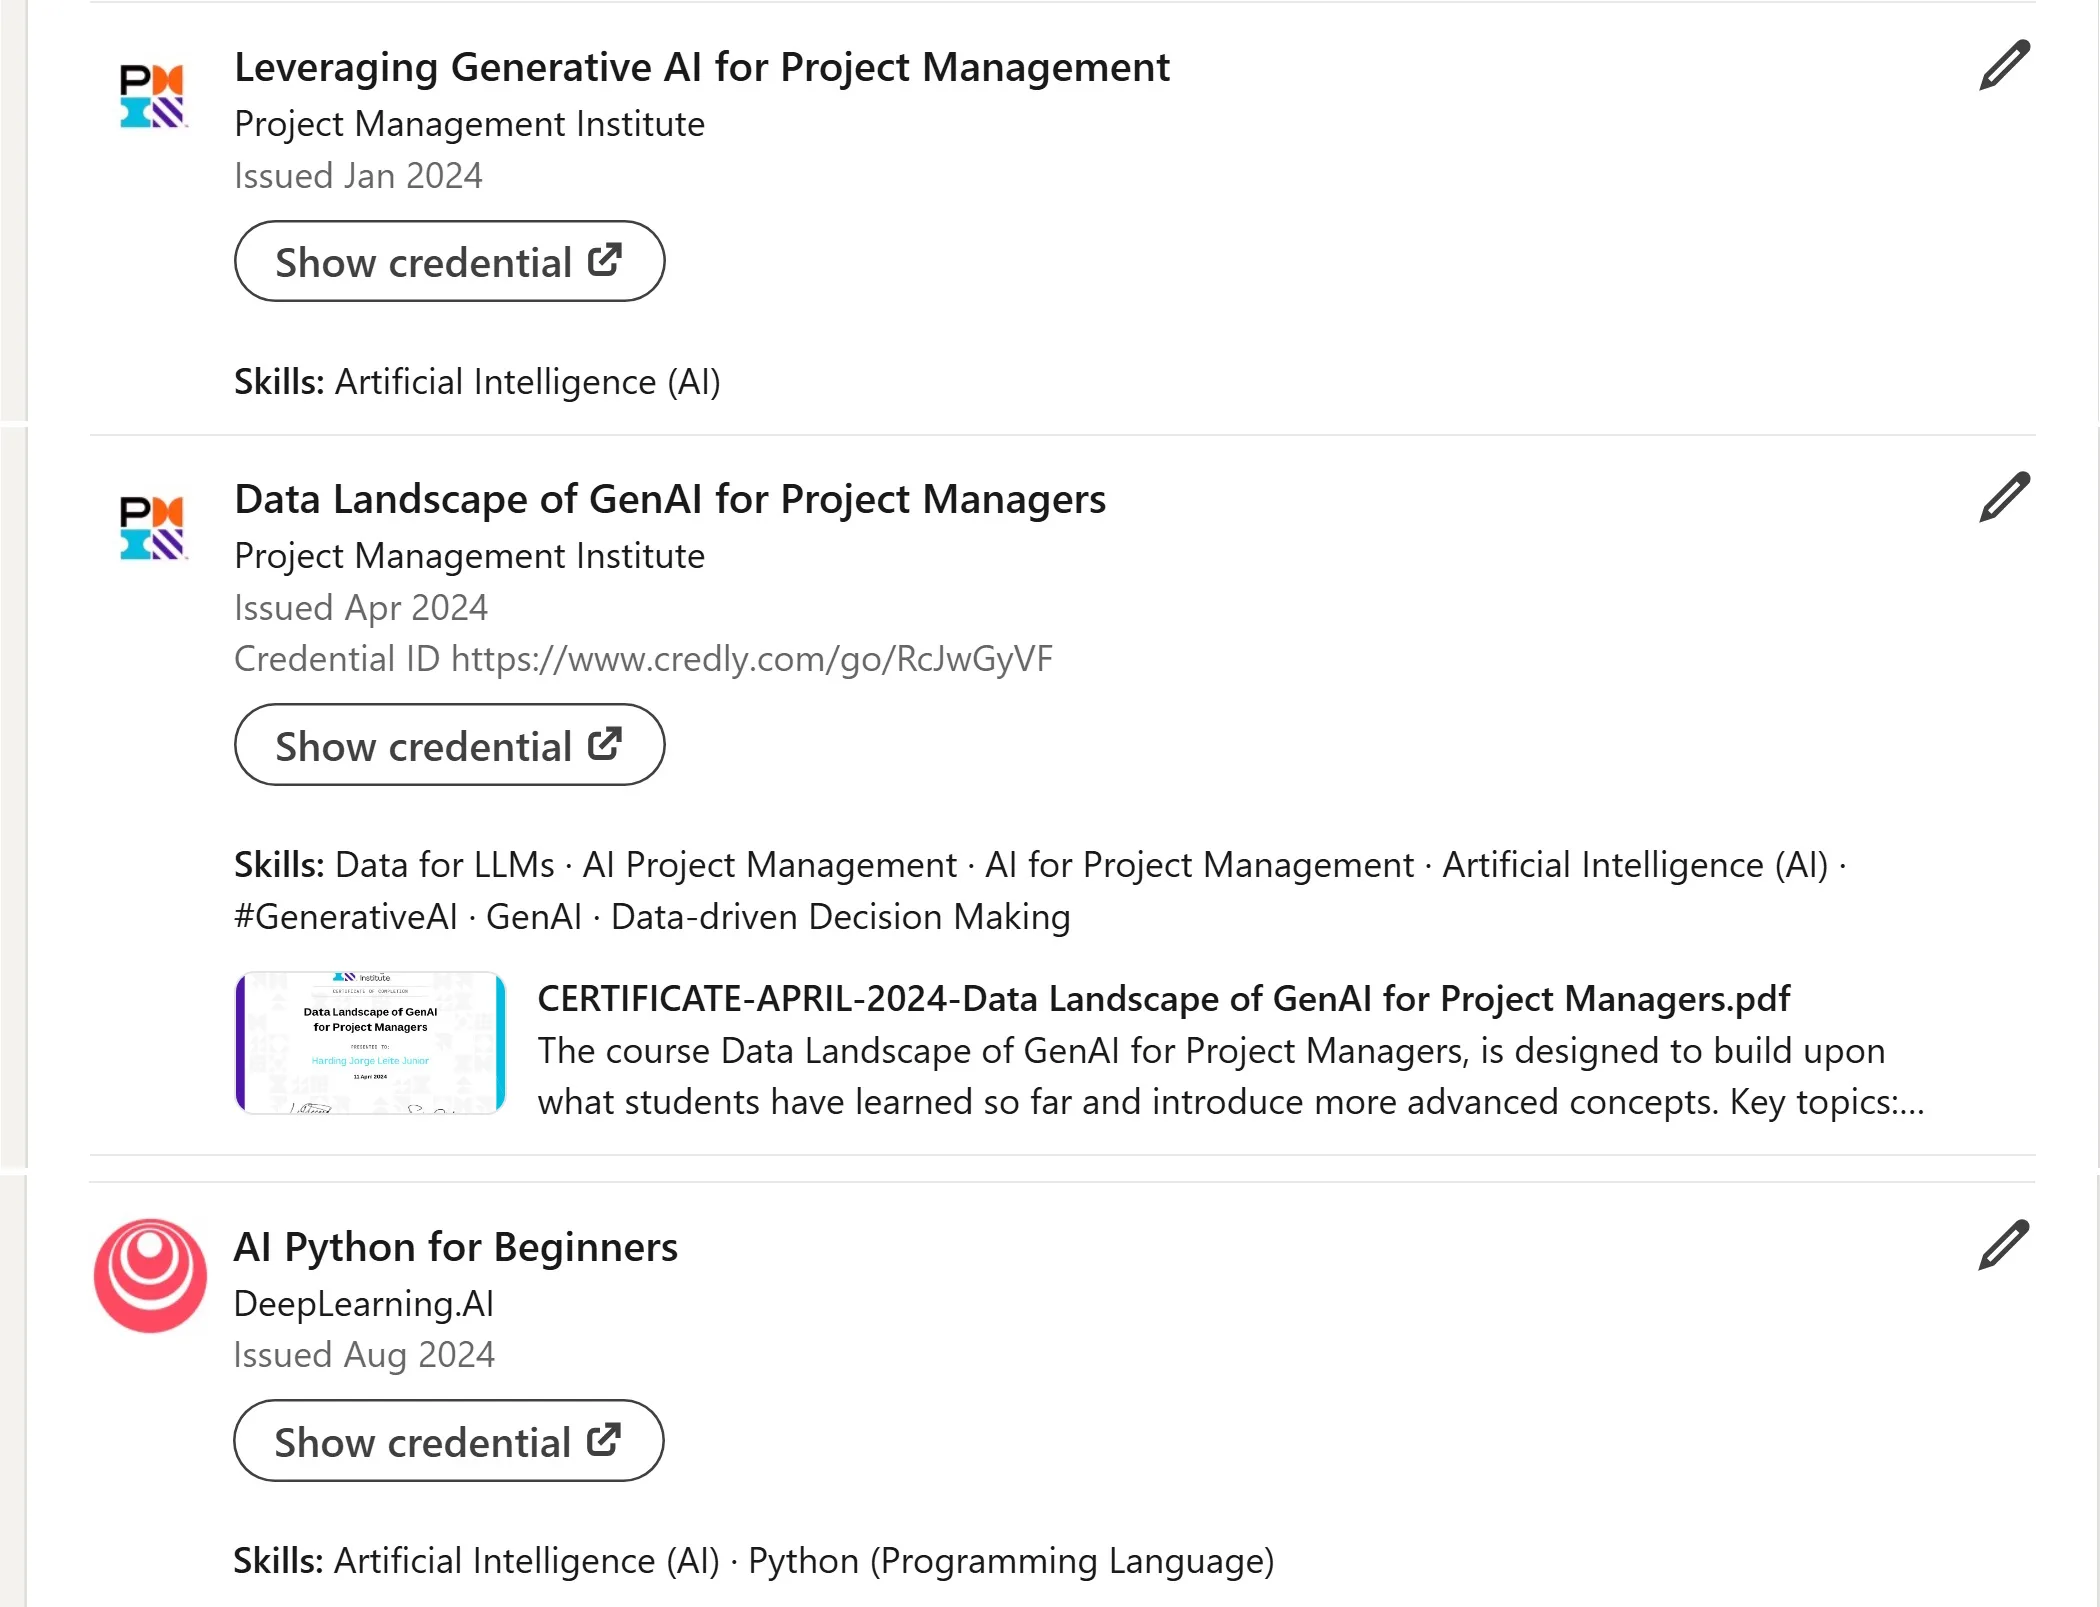Open the DeepLearning.AI logo

150,1275
